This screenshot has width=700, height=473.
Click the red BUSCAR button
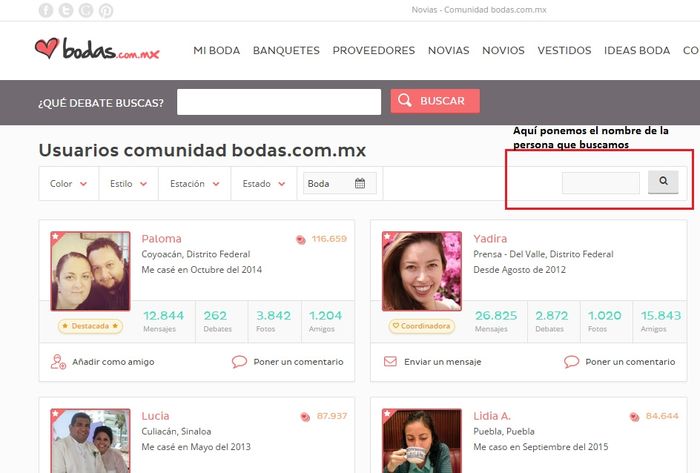[434, 101]
